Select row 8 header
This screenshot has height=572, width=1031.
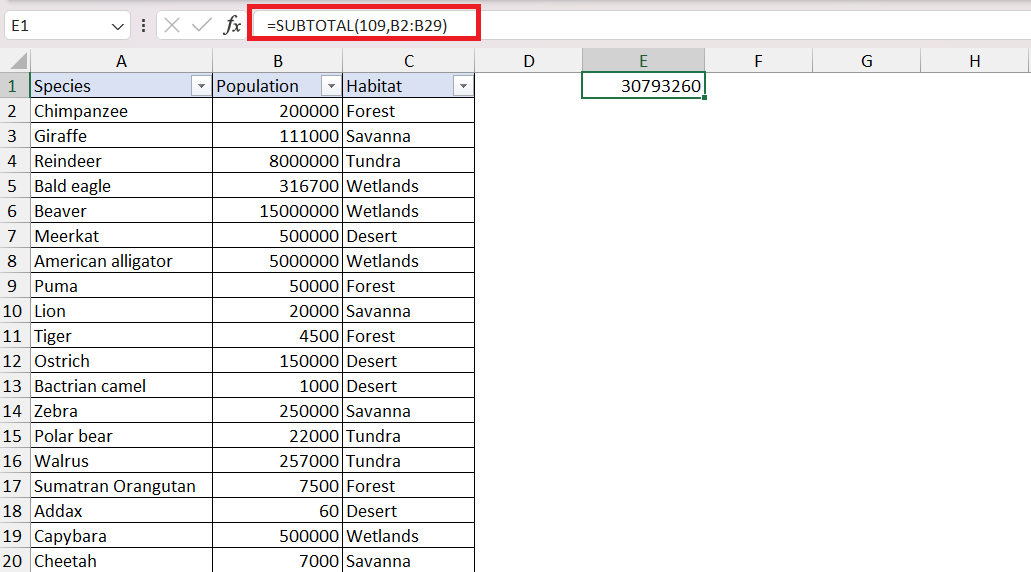(12, 261)
